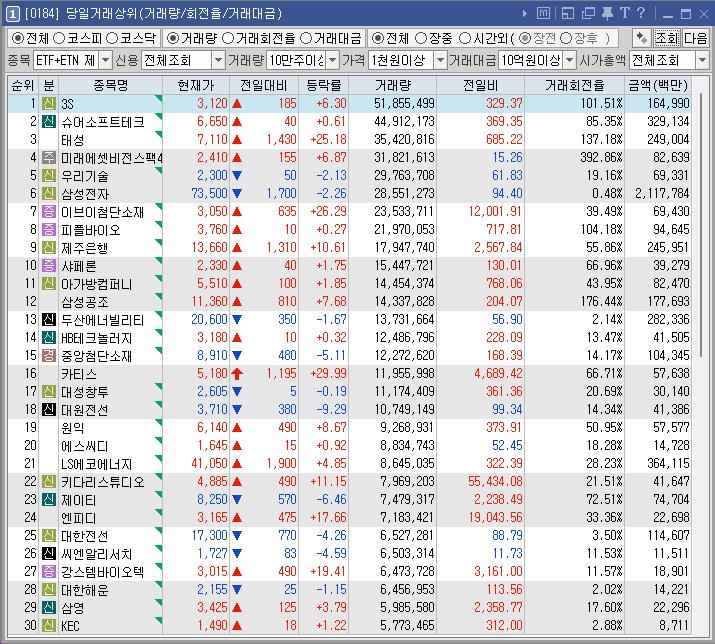715x644 pixels.
Task: Open font settings with the T icon
Action: 624,13
